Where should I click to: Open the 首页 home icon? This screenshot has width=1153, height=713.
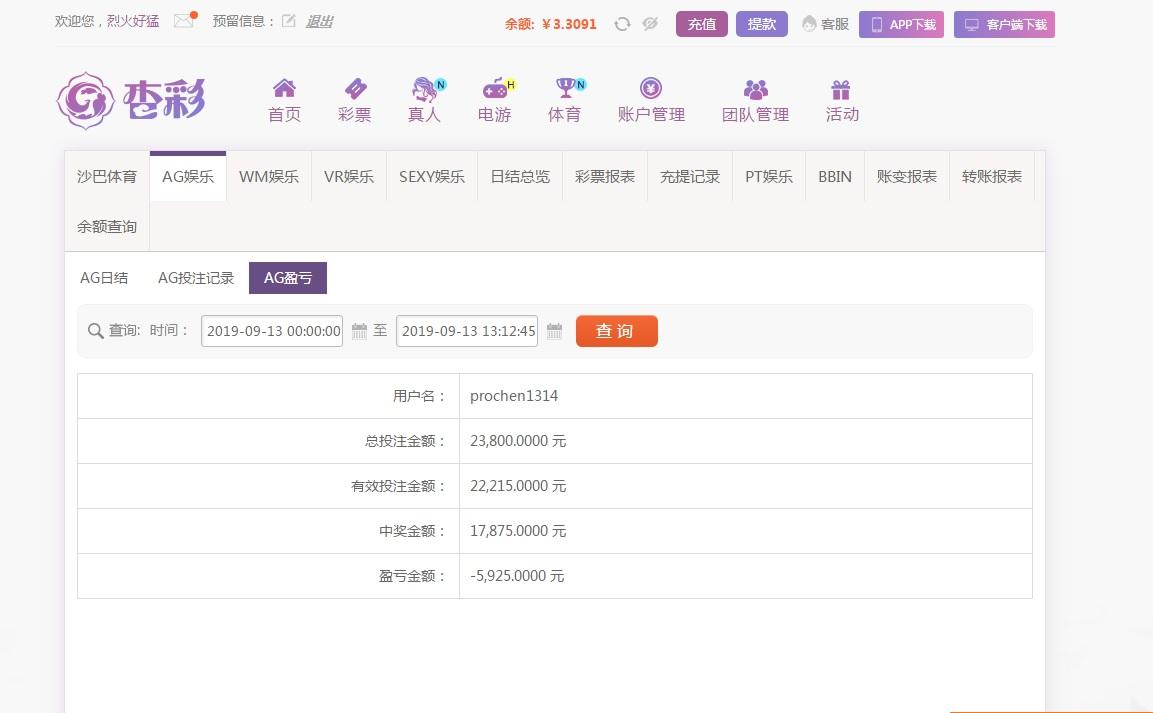coord(283,98)
